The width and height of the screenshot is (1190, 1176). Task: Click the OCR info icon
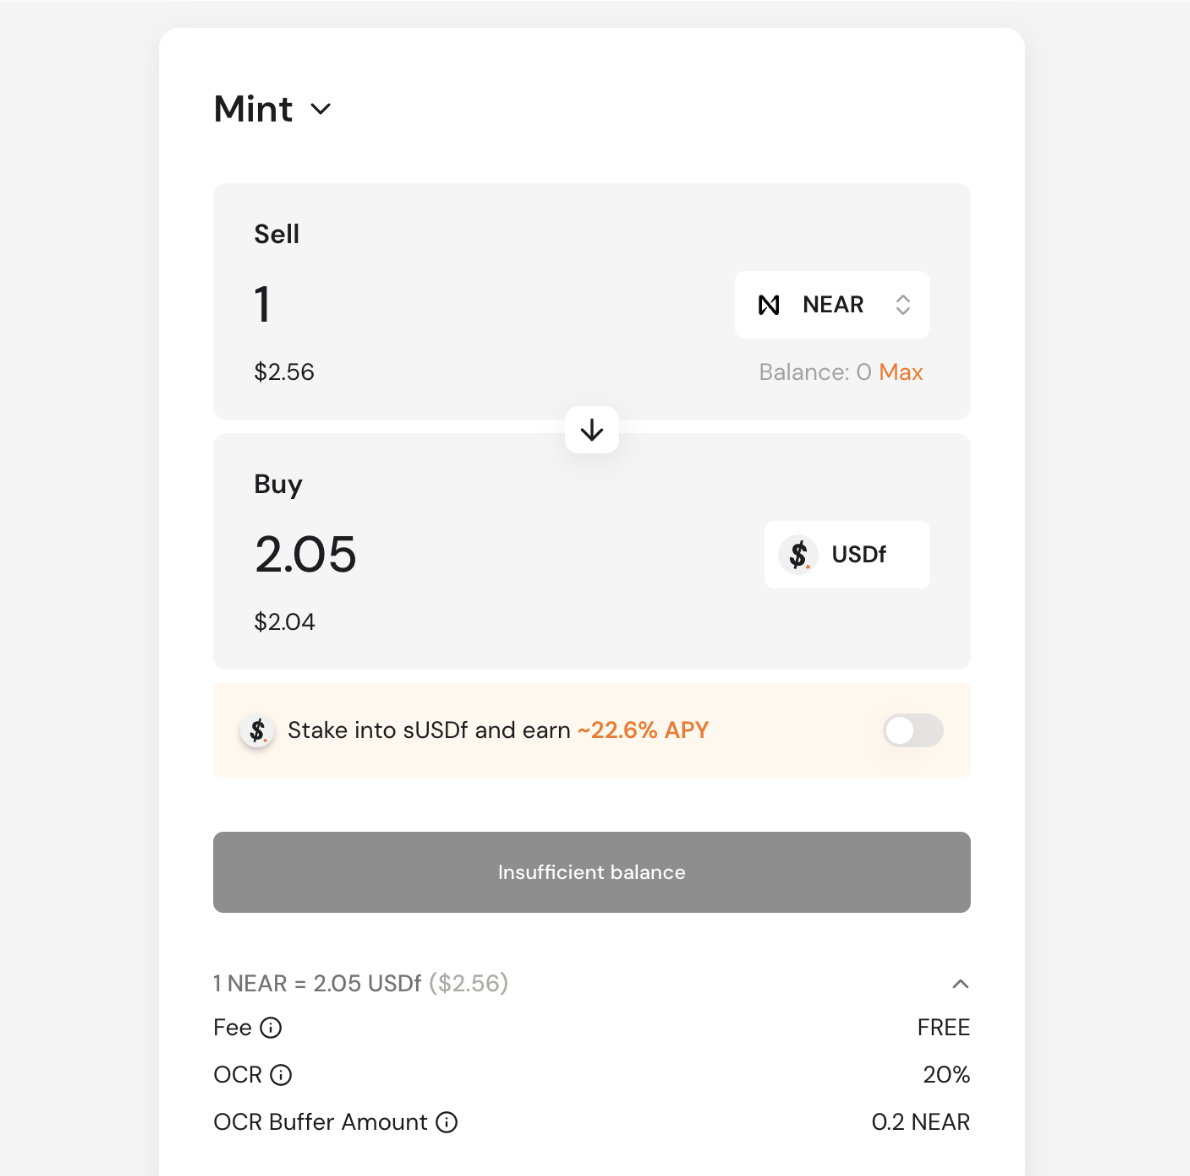pyautogui.click(x=282, y=1075)
